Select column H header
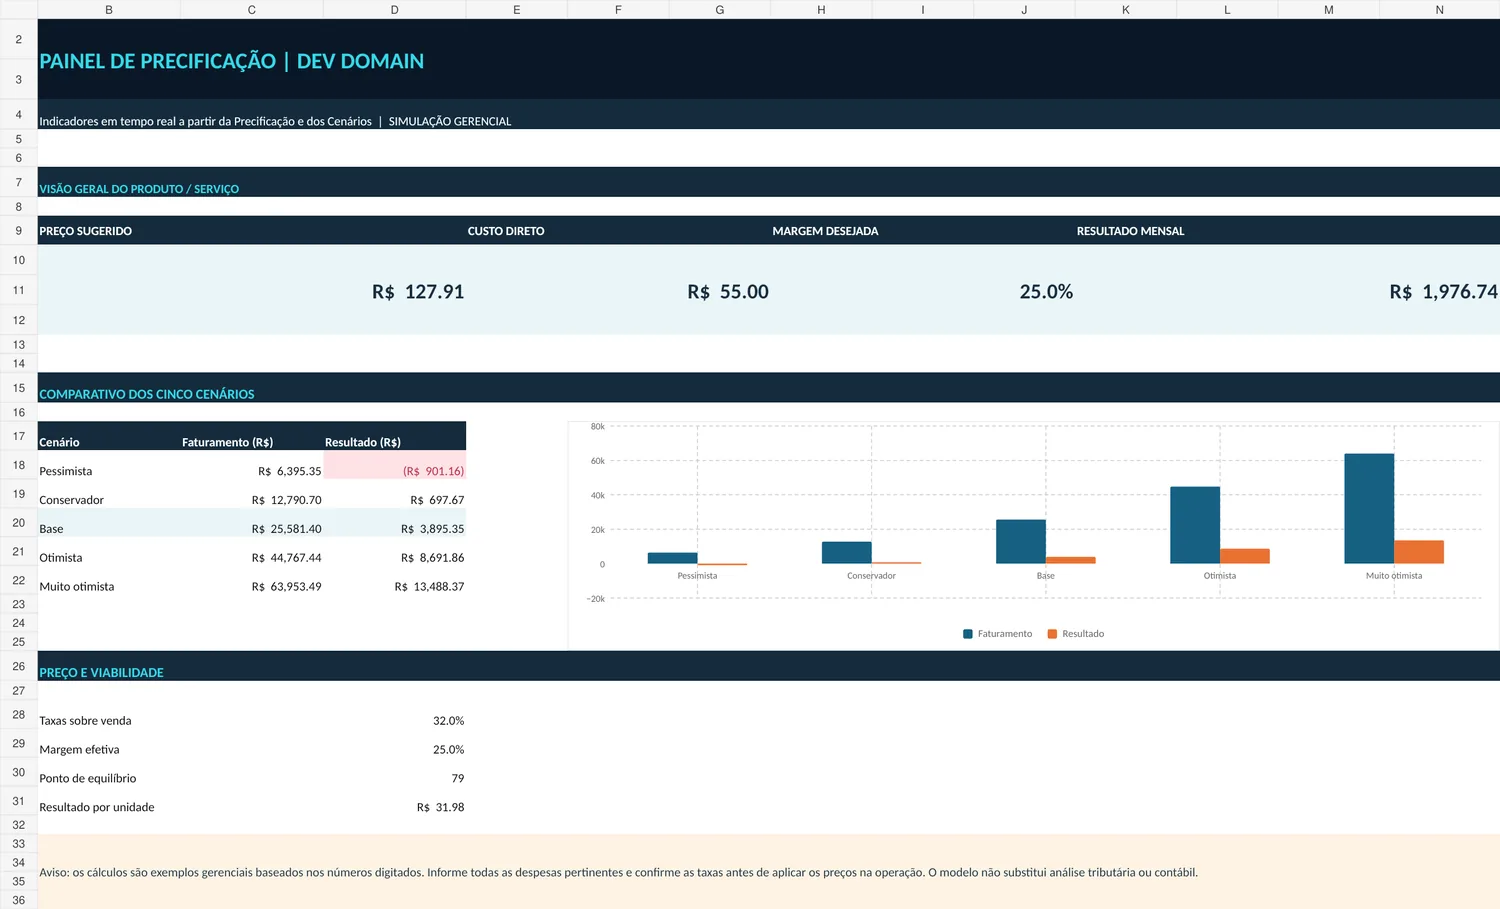Image resolution: width=1500 pixels, height=909 pixels. tap(821, 9)
